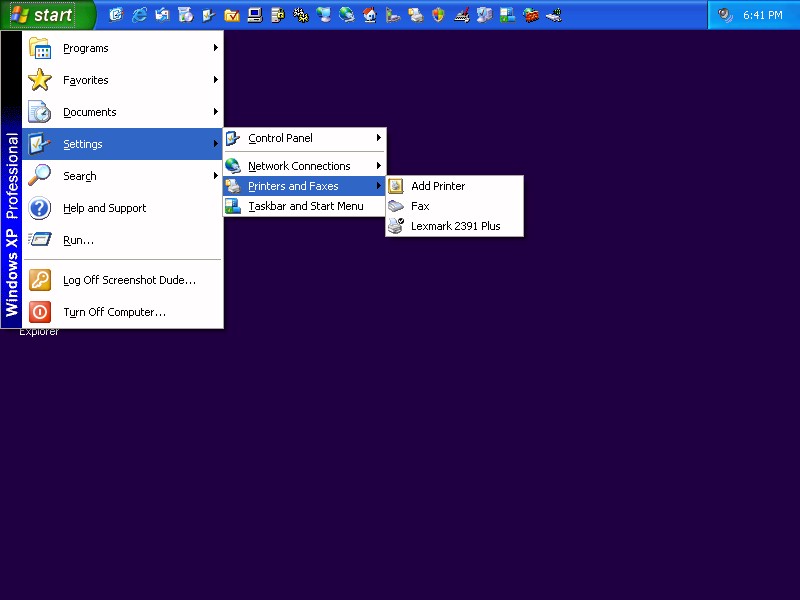
Task: Expand the Control Panel submenu arrow
Action: (x=378, y=138)
